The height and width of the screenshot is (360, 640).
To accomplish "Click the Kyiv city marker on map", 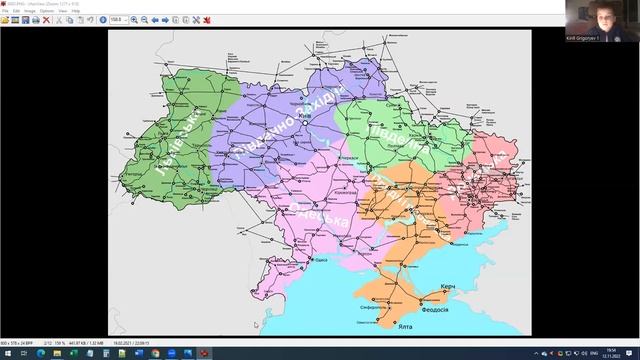I will click(305, 123).
